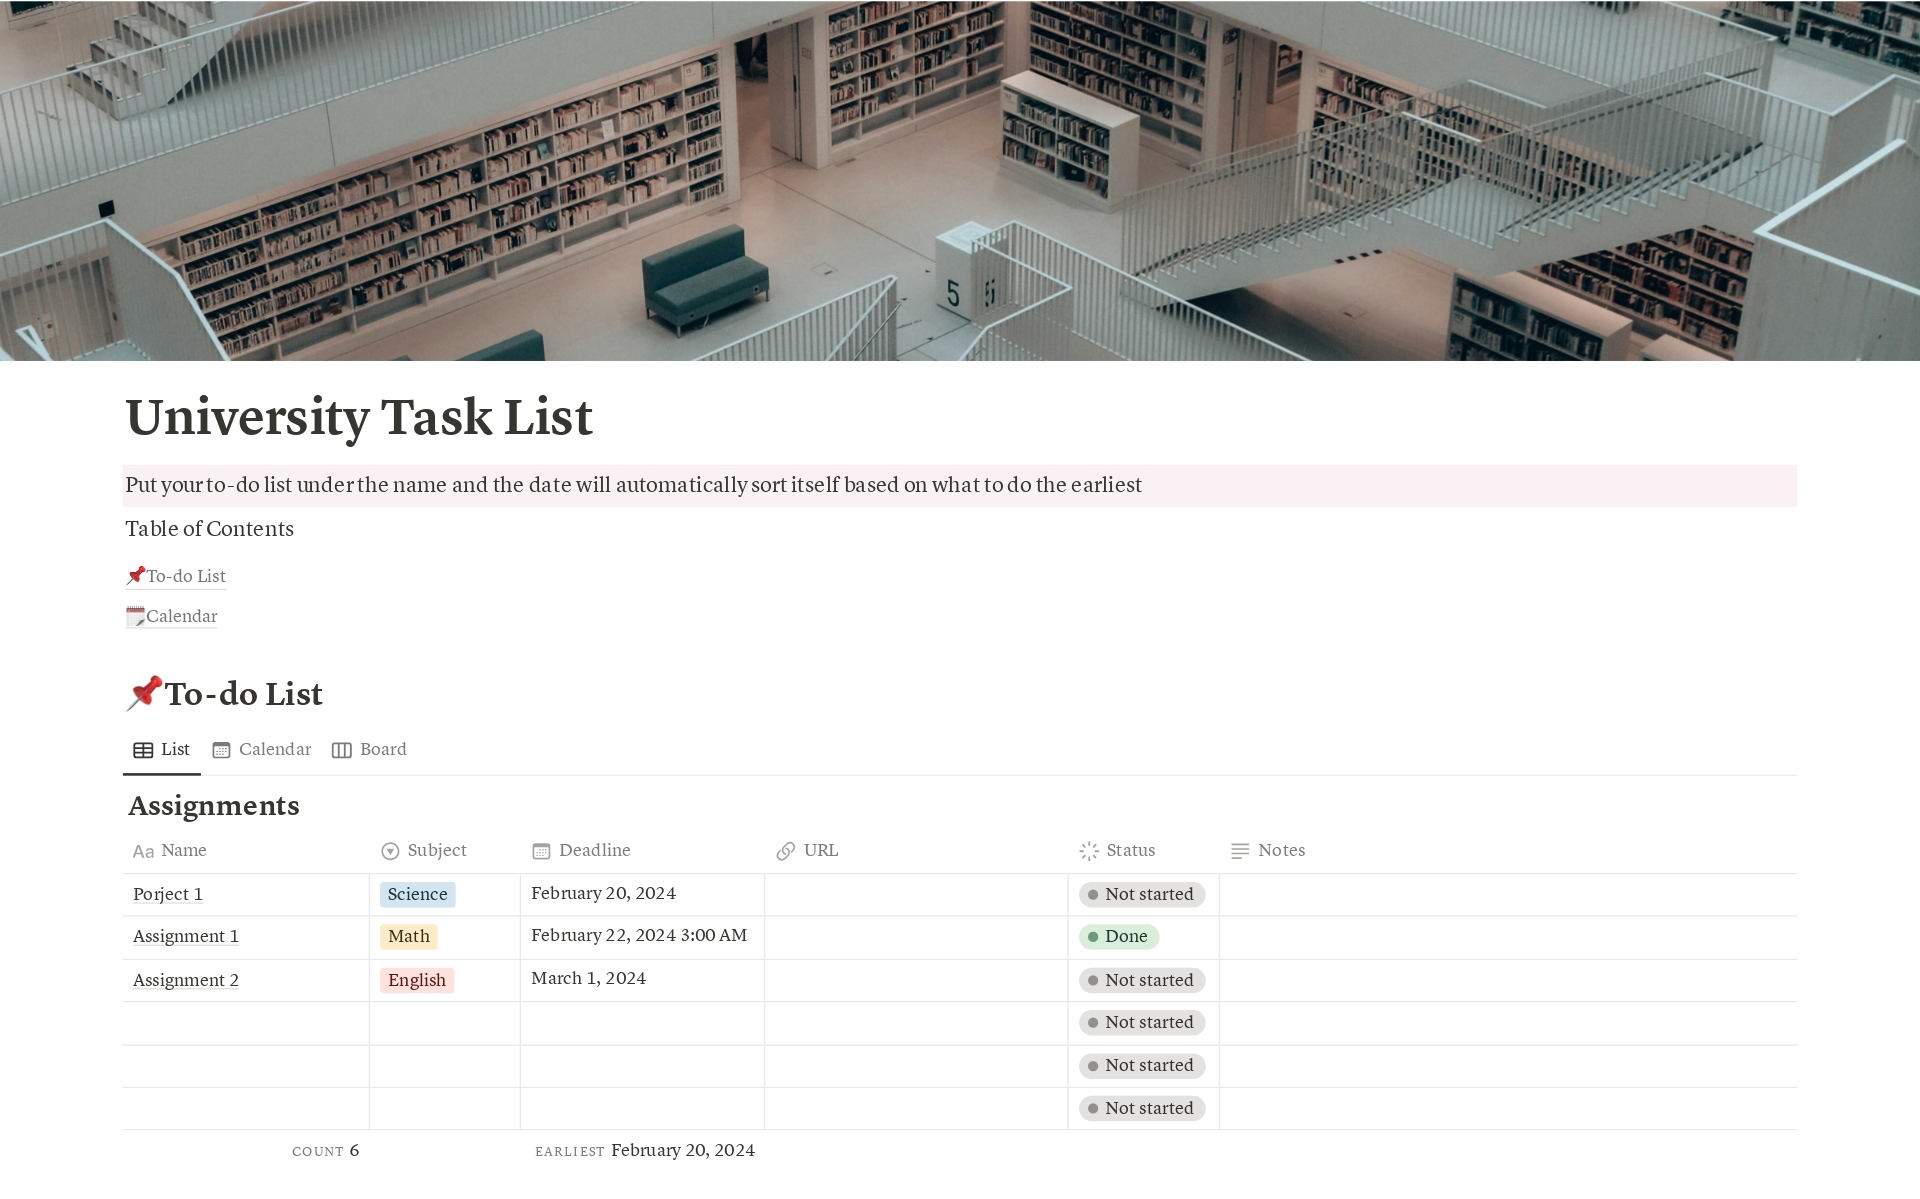
Task: Open the Calendar table of contents link
Action: click(180, 616)
